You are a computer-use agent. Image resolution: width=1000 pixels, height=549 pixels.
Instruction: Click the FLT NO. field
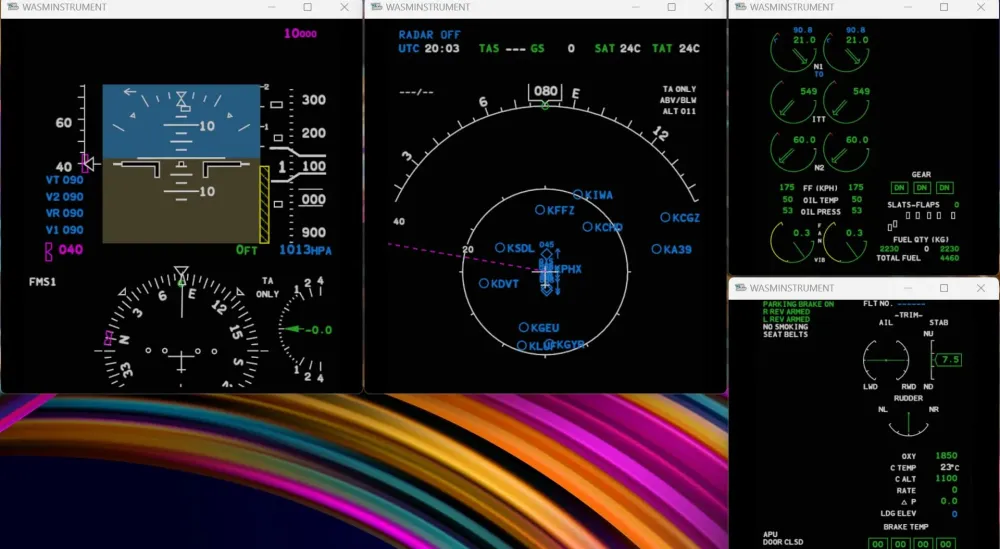893,304
